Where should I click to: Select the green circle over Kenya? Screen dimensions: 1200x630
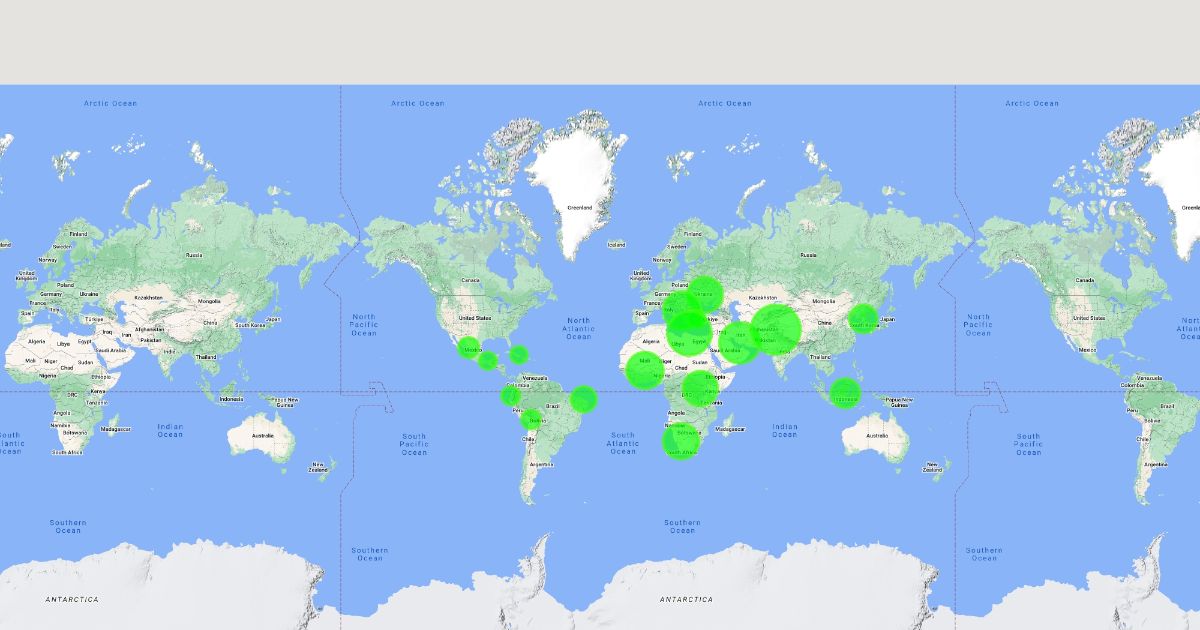coord(701,389)
